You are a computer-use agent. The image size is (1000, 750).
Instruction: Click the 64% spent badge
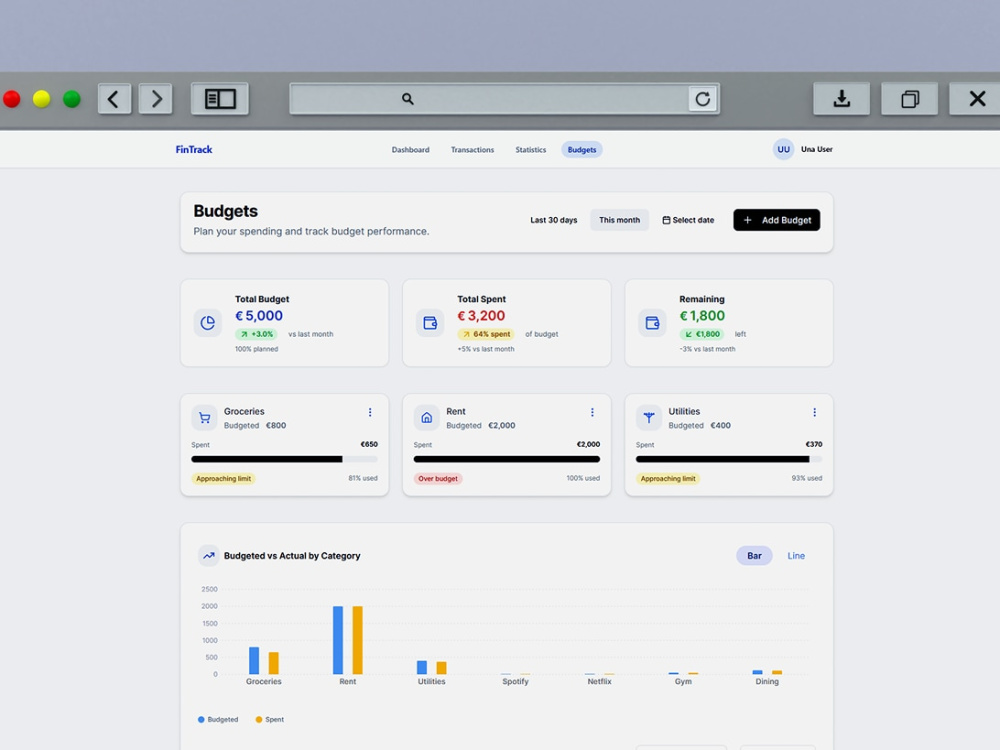tap(485, 334)
